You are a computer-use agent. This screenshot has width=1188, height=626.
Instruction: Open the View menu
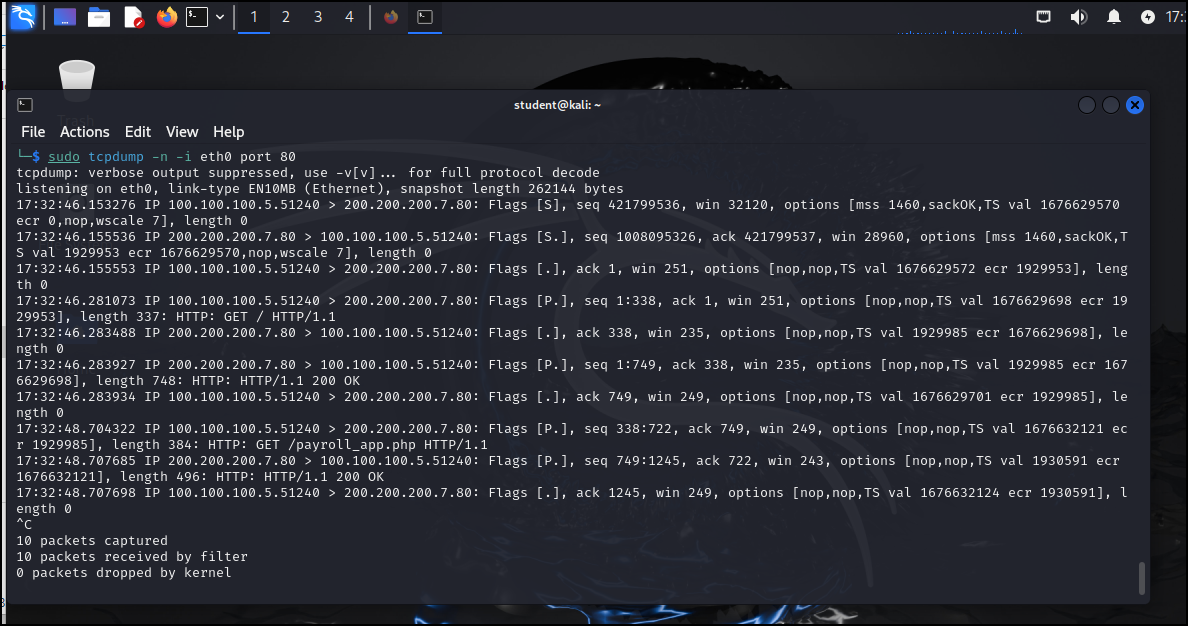tap(182, 132)
